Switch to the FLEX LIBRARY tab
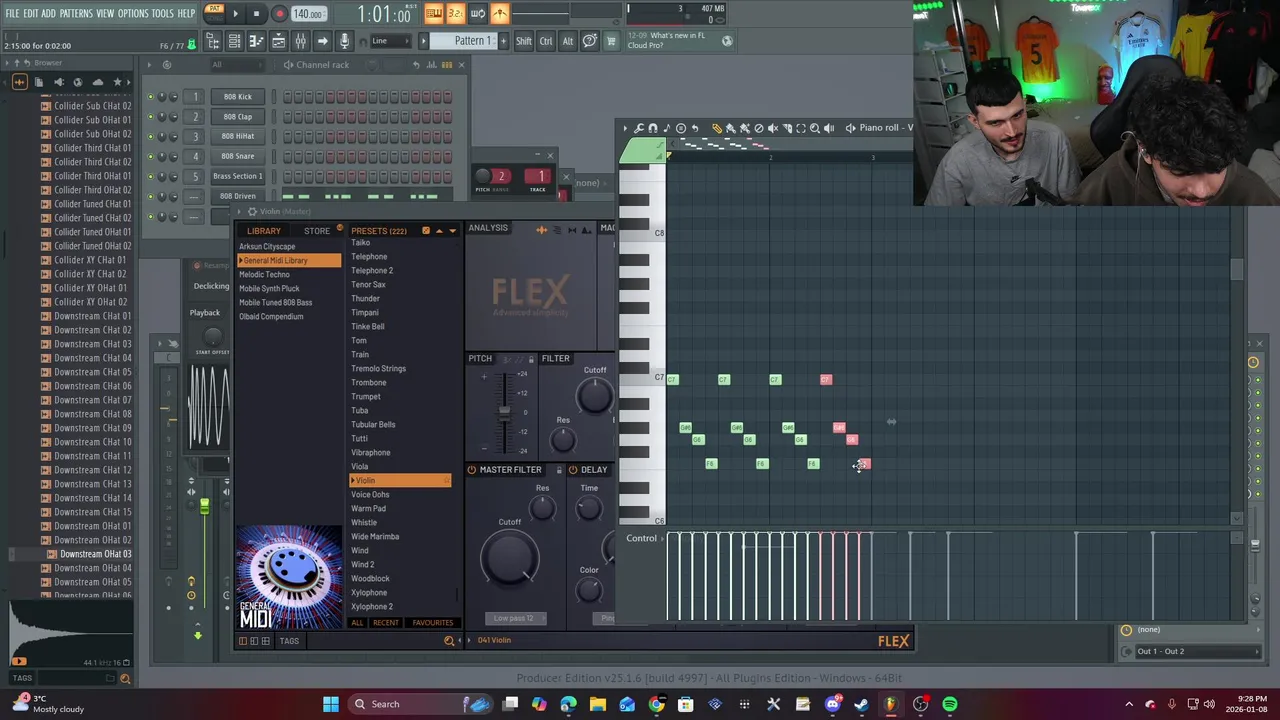 (264, 231)
